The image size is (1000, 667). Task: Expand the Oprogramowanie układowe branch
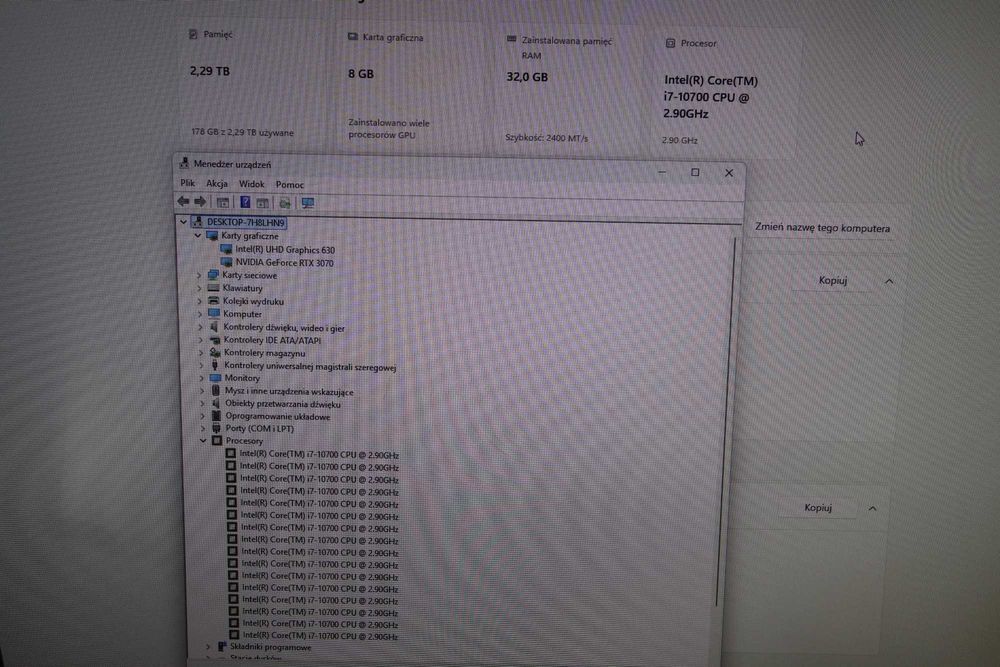click(x=203, y=416)
